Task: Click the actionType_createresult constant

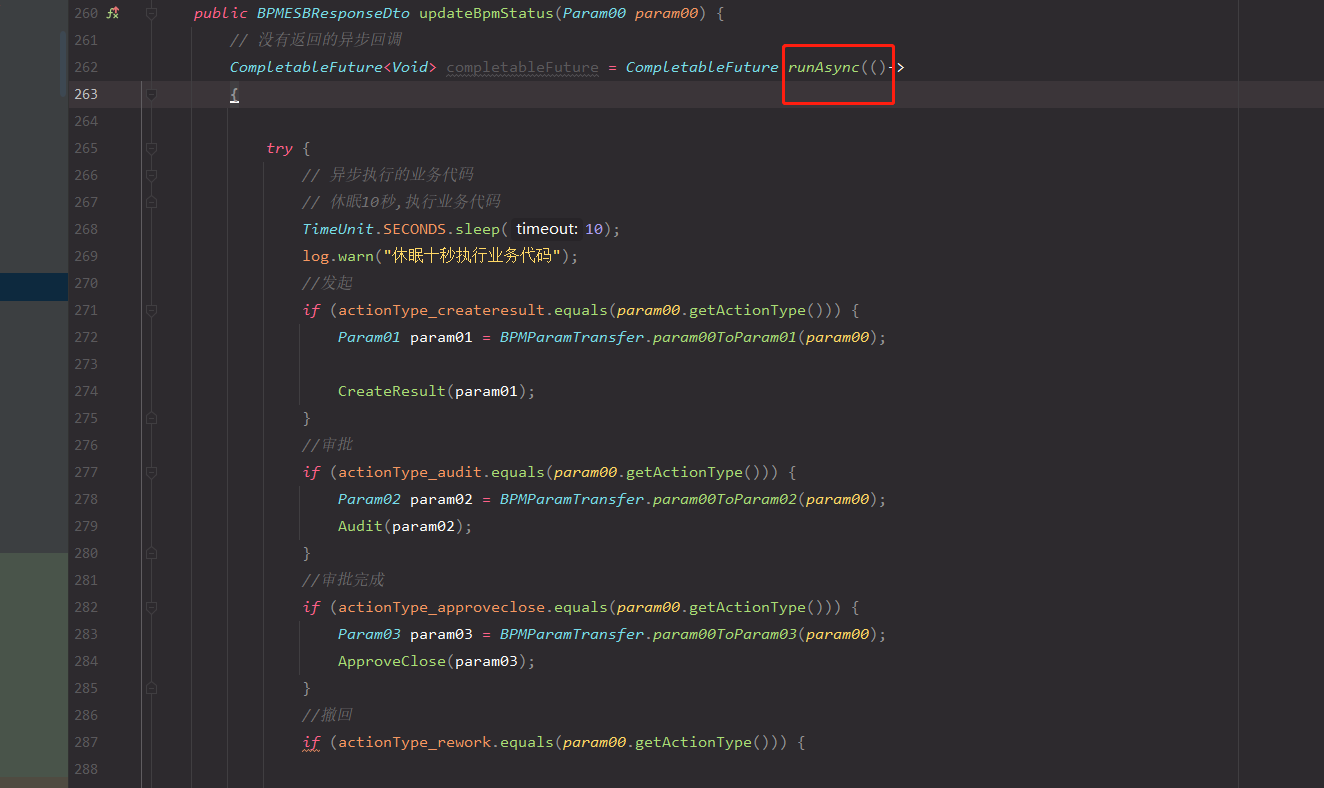Action: 442,310
